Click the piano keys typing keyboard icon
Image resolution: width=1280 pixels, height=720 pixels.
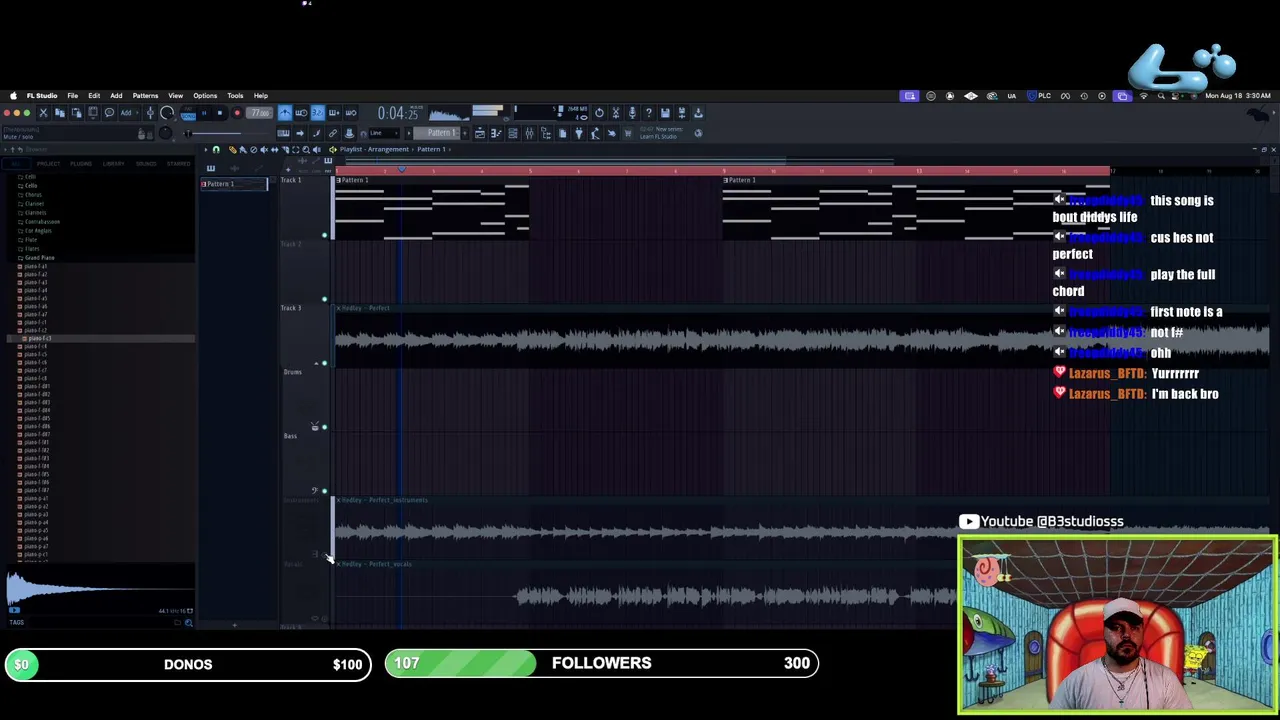[283, 133]
